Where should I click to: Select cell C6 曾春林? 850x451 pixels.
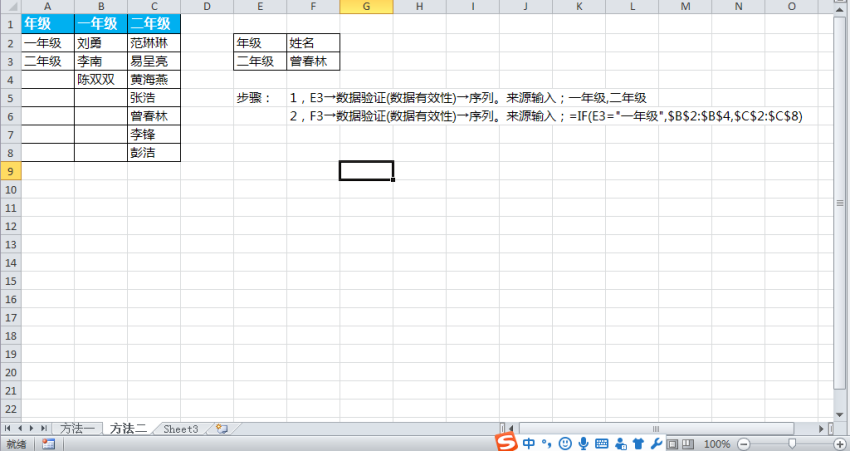pyautogui.click(x=154, y=116)
